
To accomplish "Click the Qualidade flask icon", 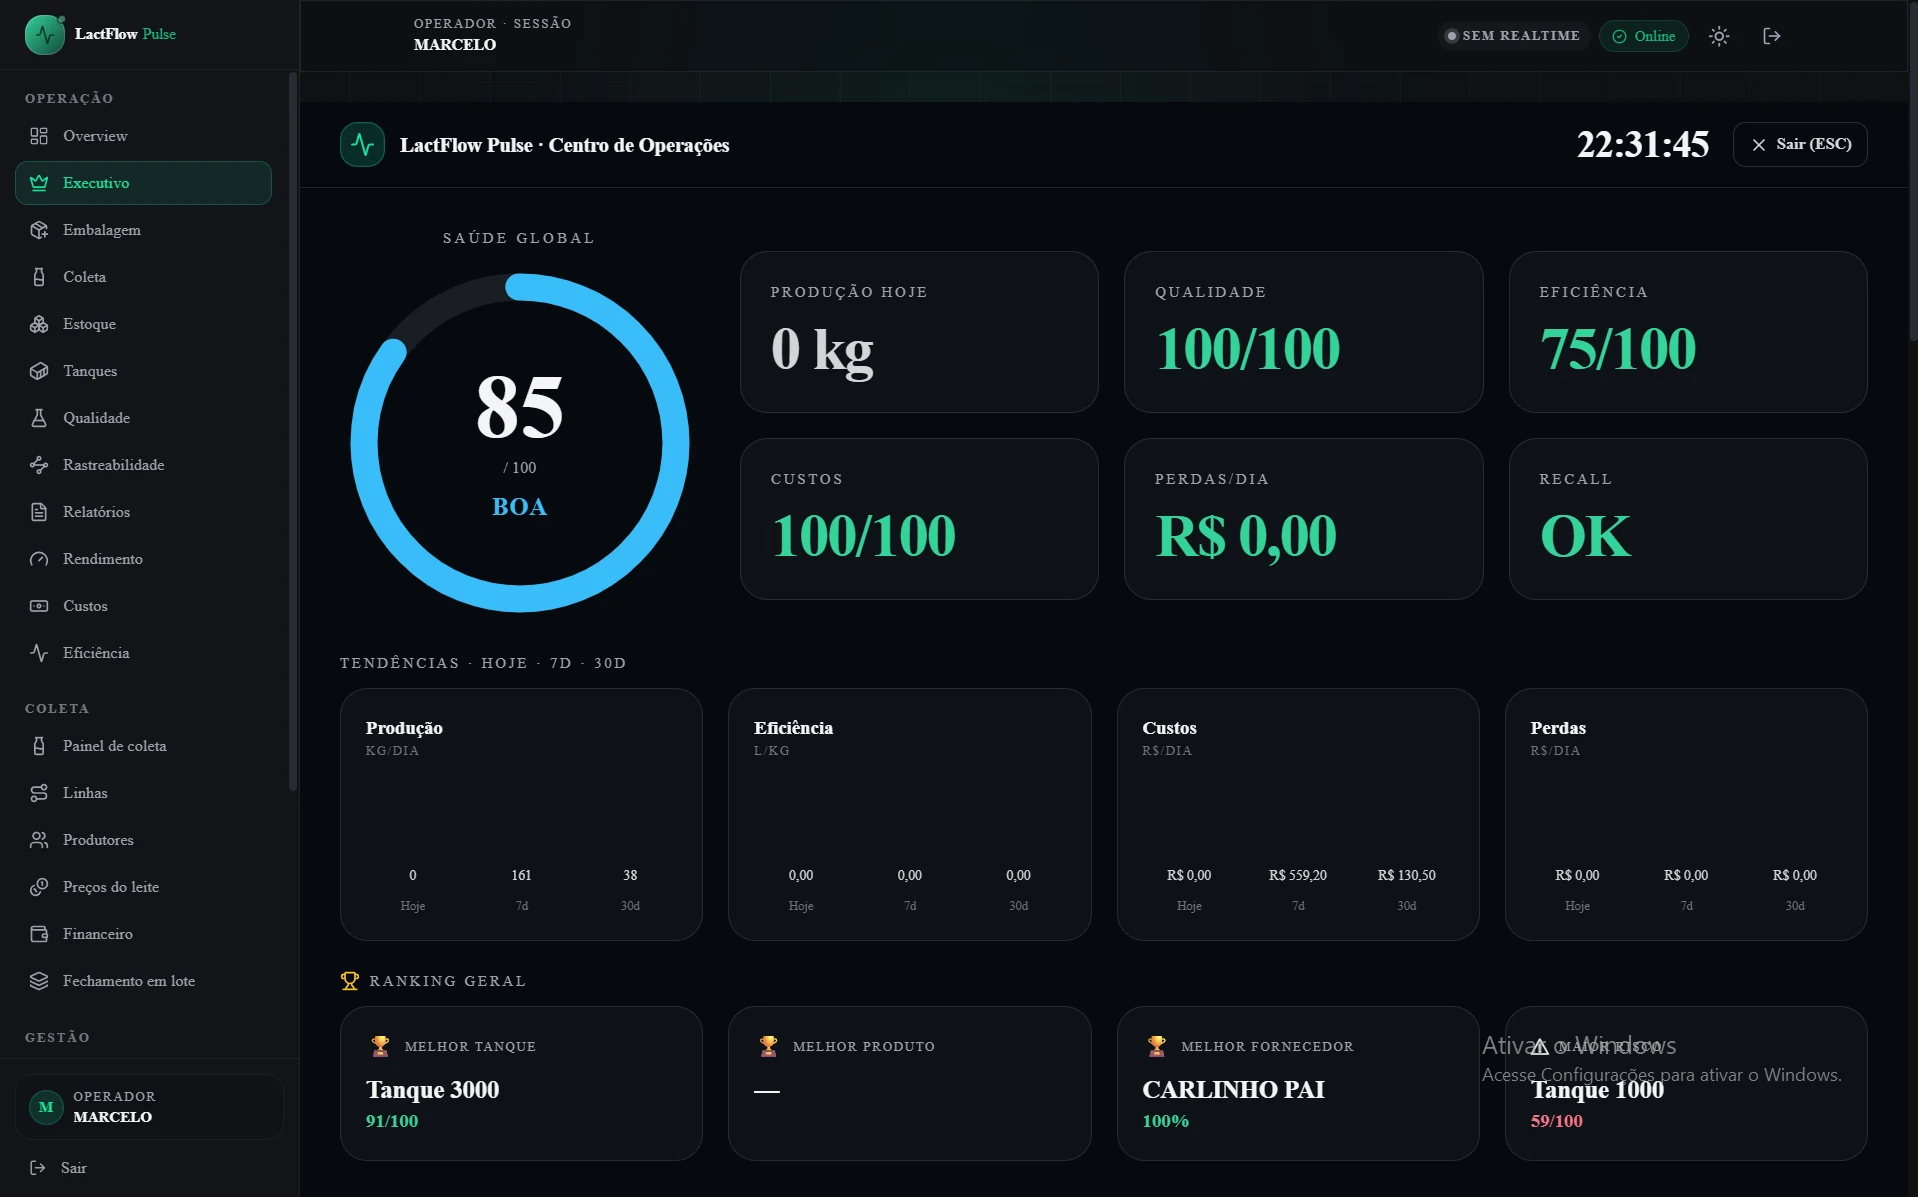I will (x=39, y=418).
